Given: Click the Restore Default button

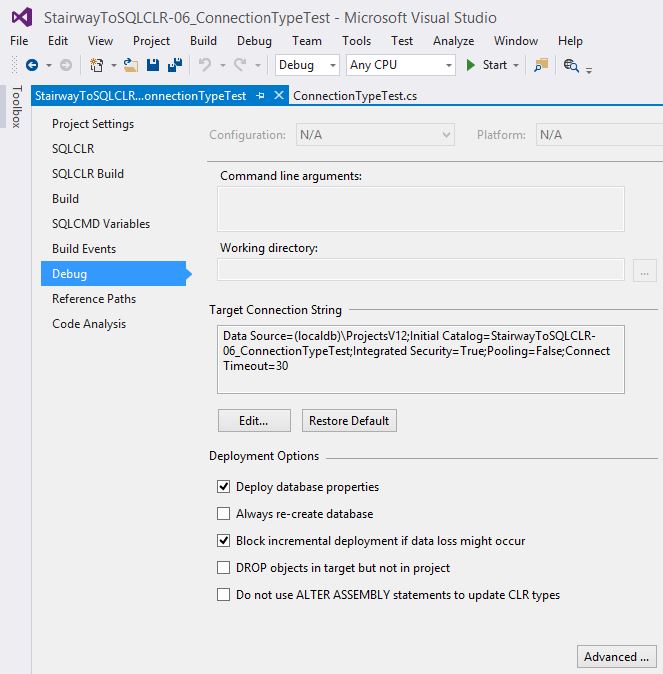Looking at the screenshot, I should (x=349, y=420).
